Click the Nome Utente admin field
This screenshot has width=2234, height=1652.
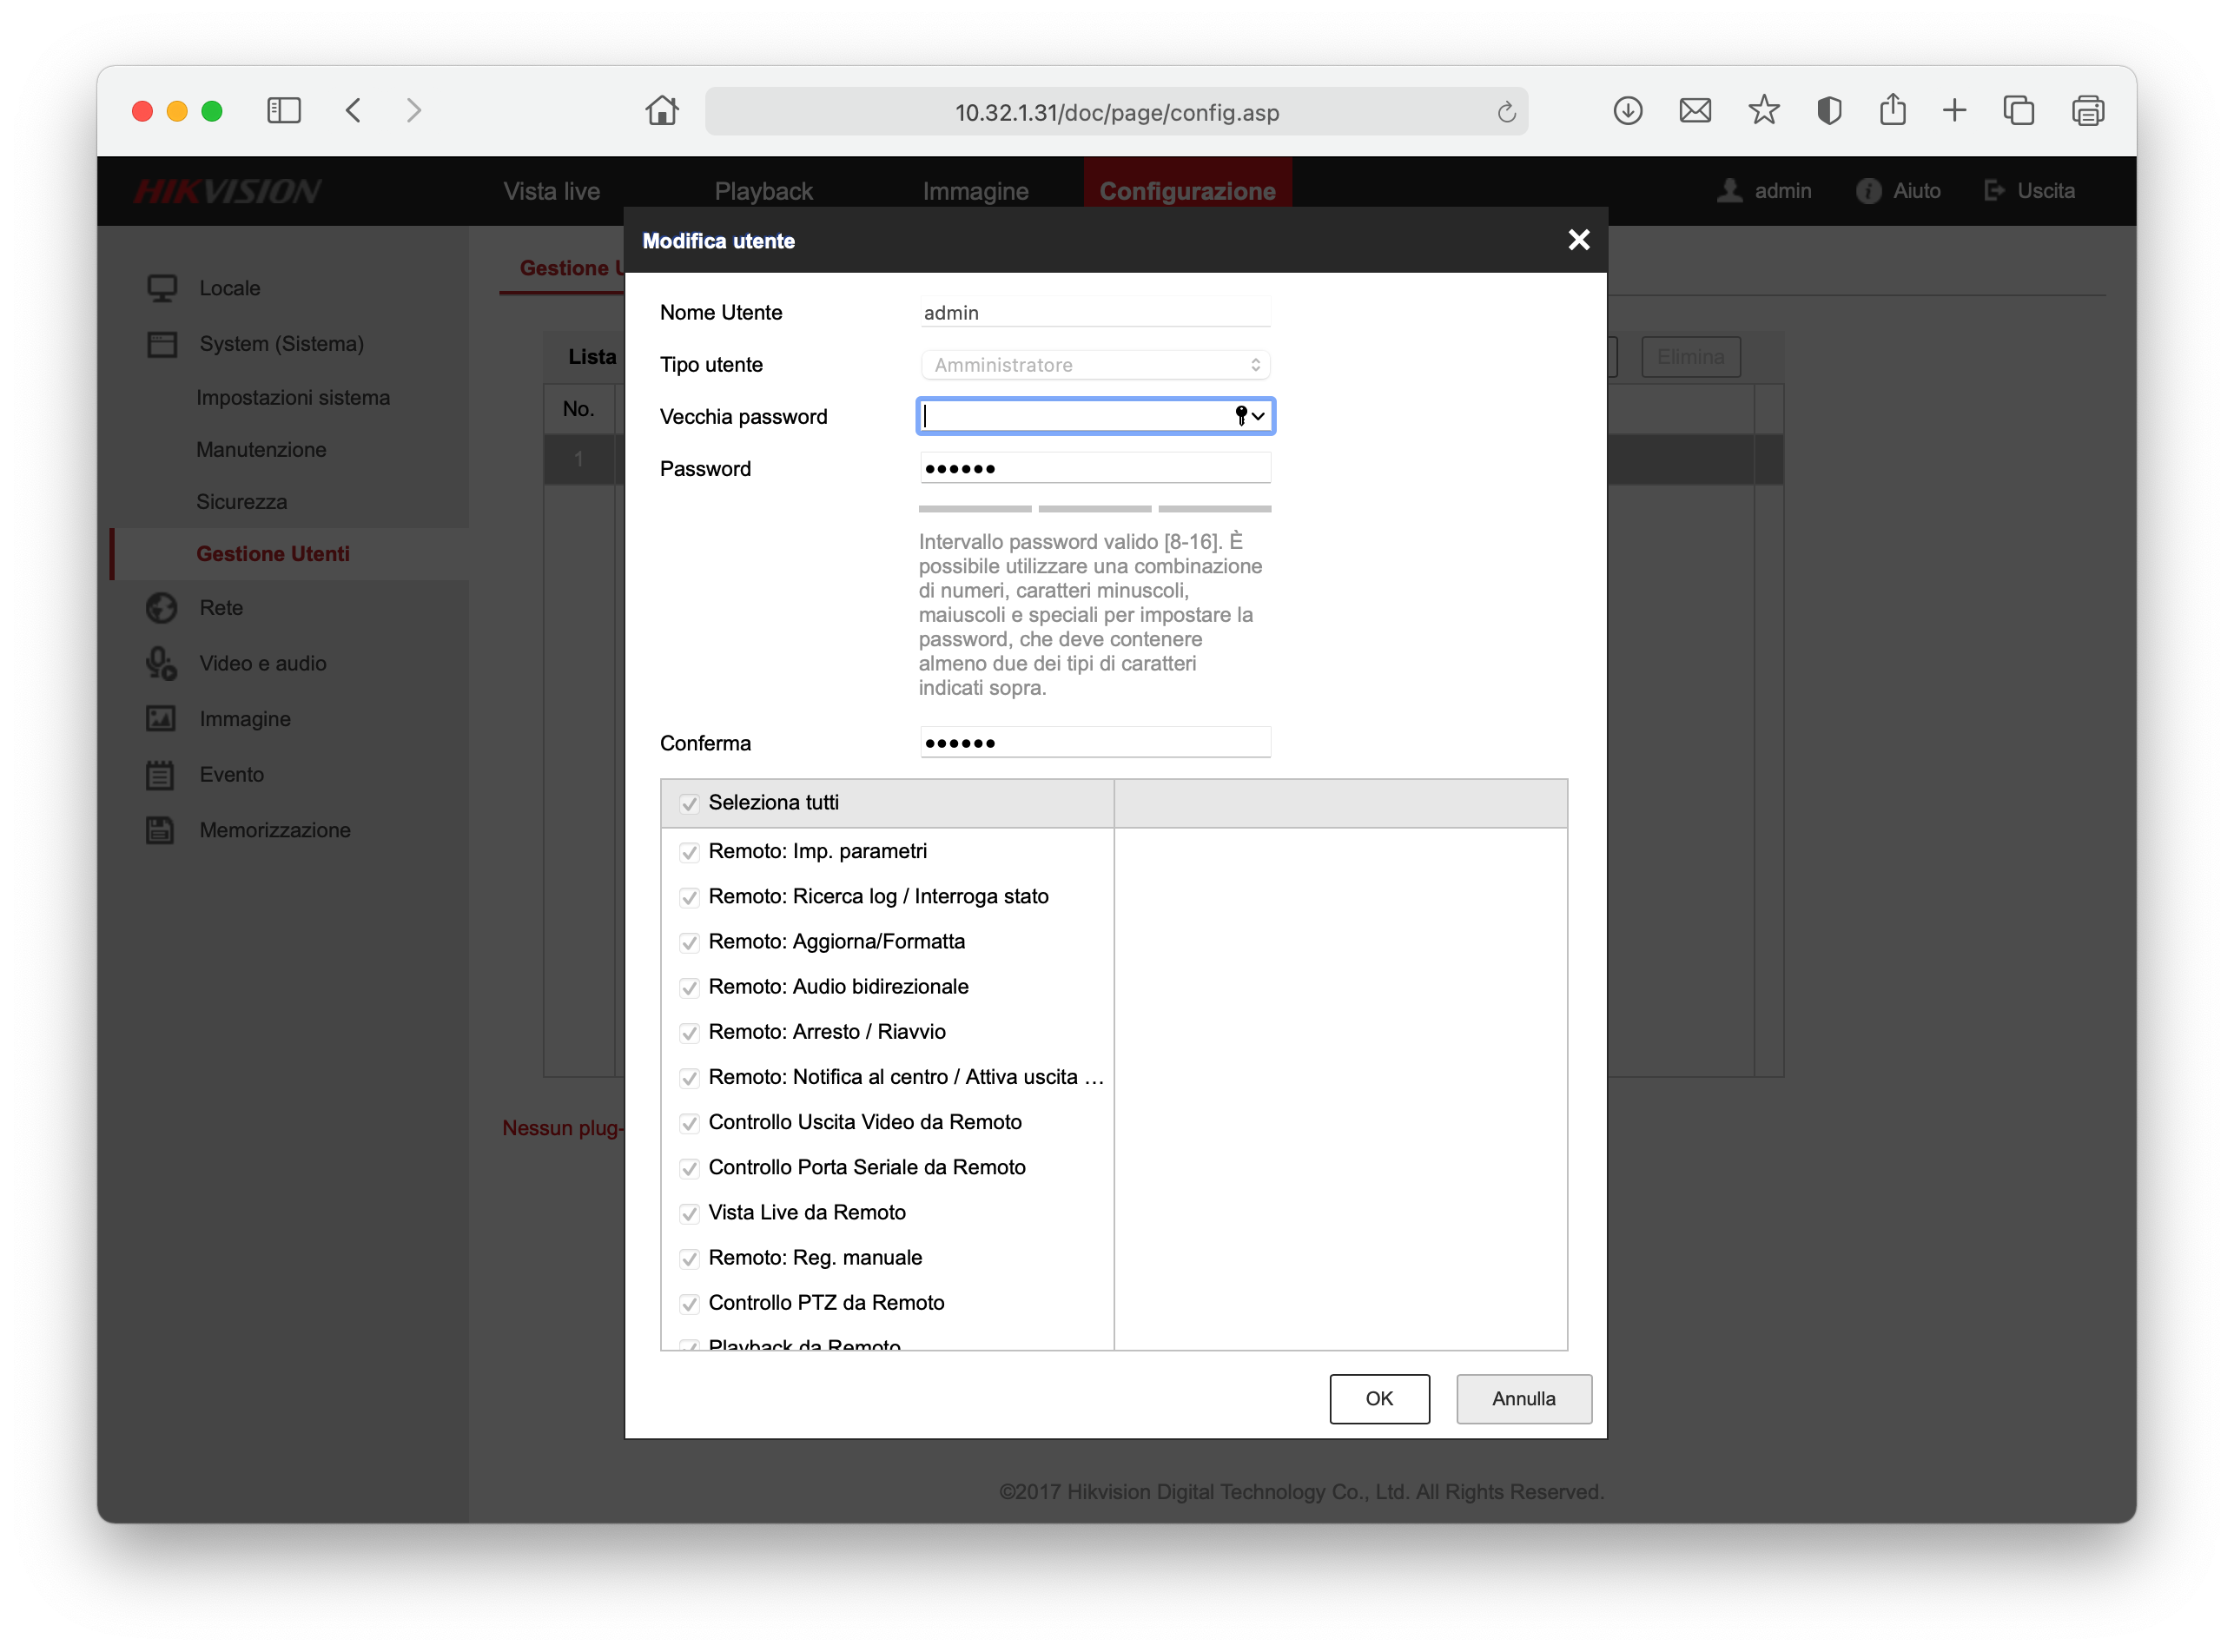tap(1095, 312)
